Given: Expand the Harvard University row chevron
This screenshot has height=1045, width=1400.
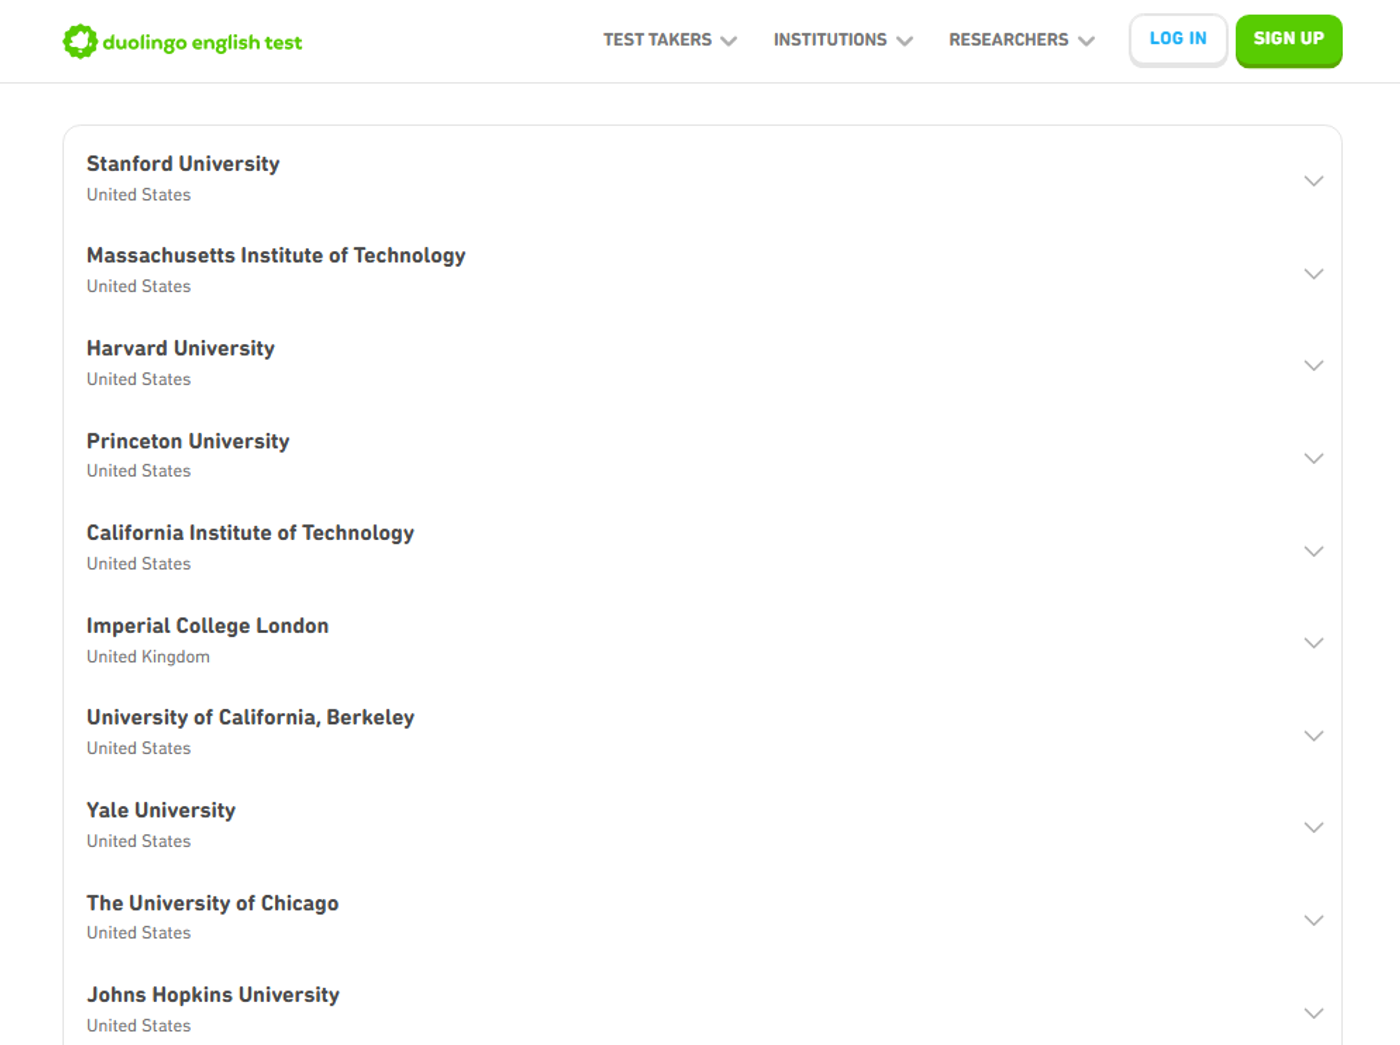Looking at the screenshot, I should tap(1314, 366).
